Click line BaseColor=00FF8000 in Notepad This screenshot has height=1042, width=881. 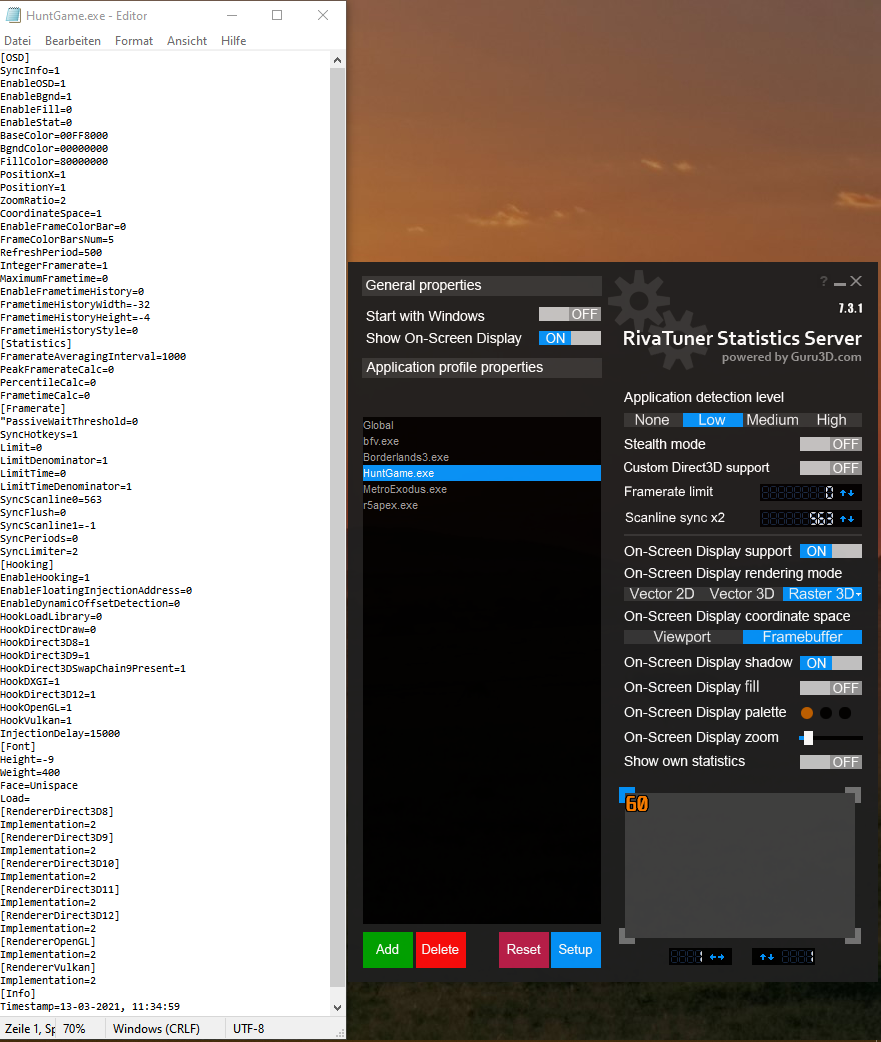(x=54, y=136)
